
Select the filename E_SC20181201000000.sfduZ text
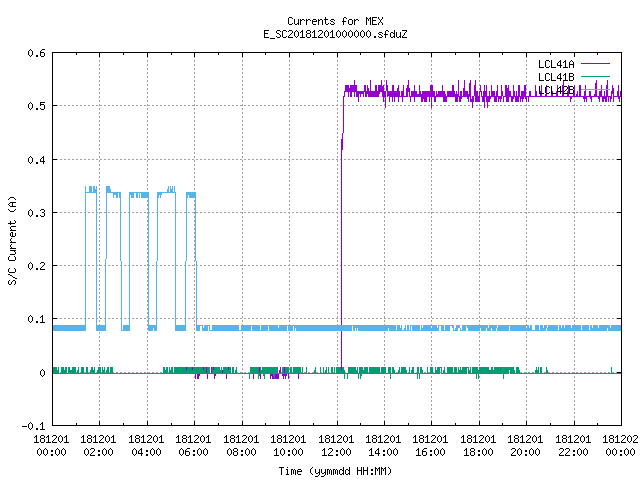coord(335,34)
